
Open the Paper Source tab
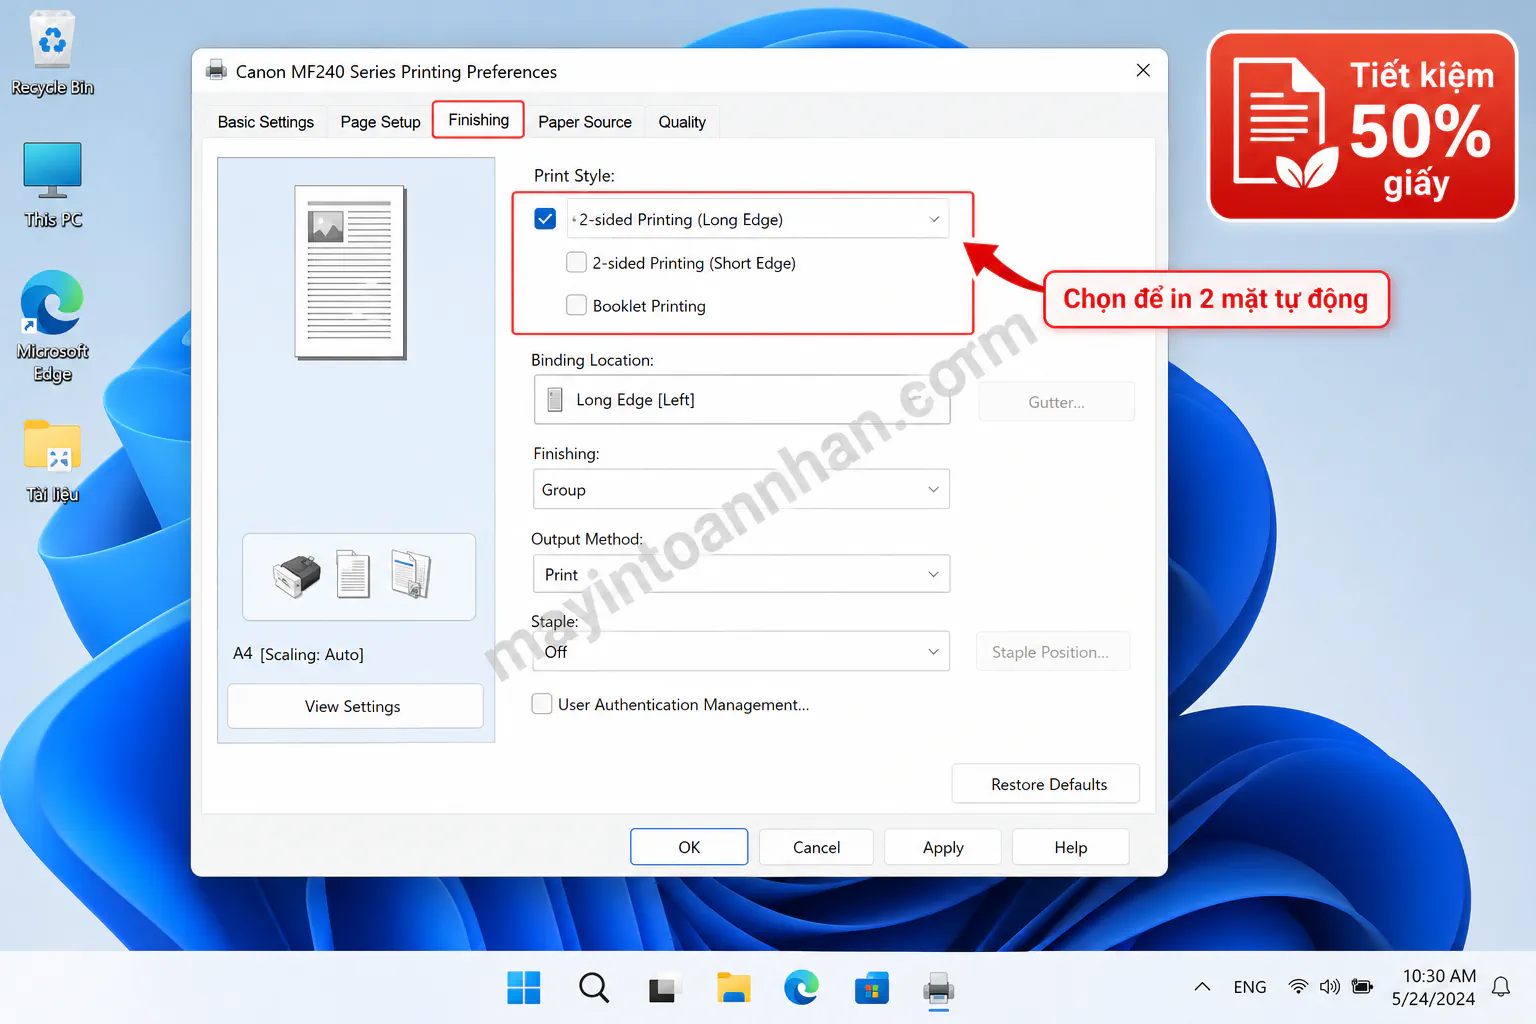click(585, 122)
